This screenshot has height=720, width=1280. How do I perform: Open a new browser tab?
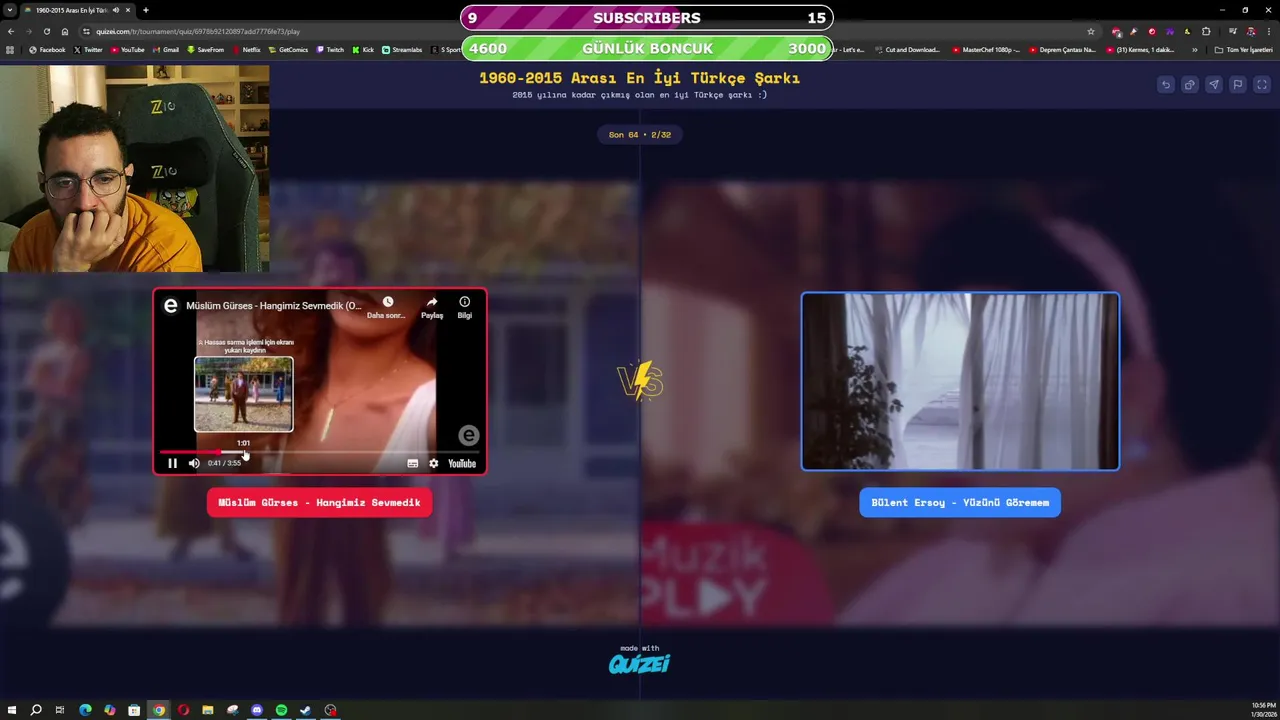145,10
